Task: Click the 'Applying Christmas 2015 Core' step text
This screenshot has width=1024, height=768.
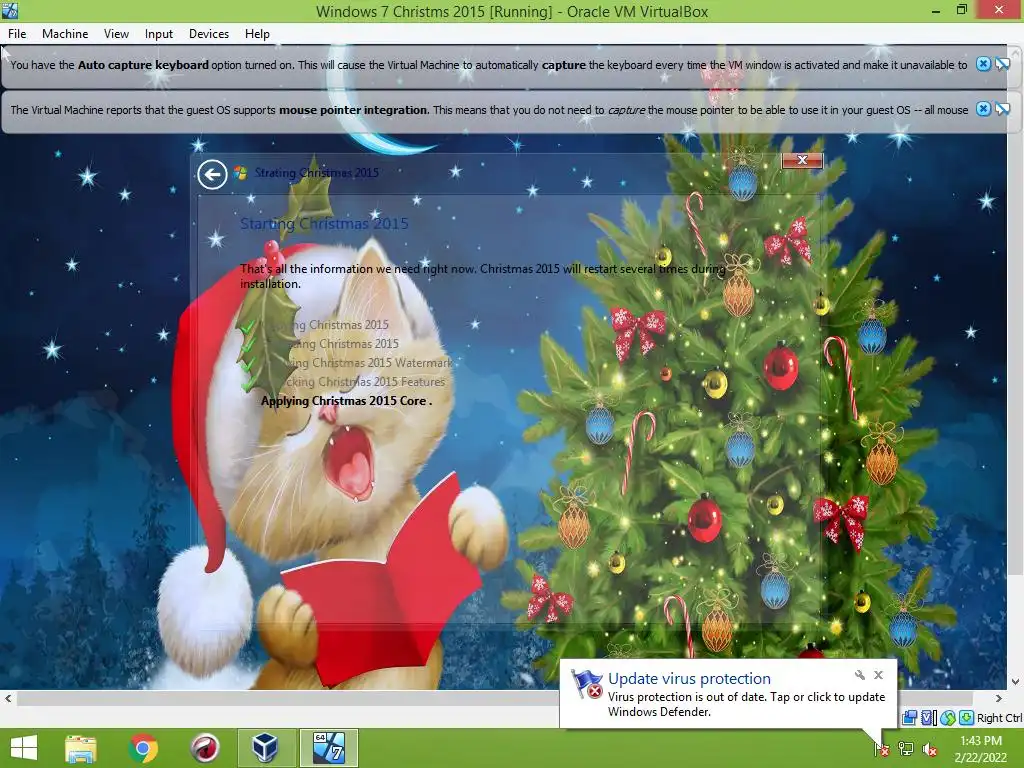Action: tap(346, 401)
